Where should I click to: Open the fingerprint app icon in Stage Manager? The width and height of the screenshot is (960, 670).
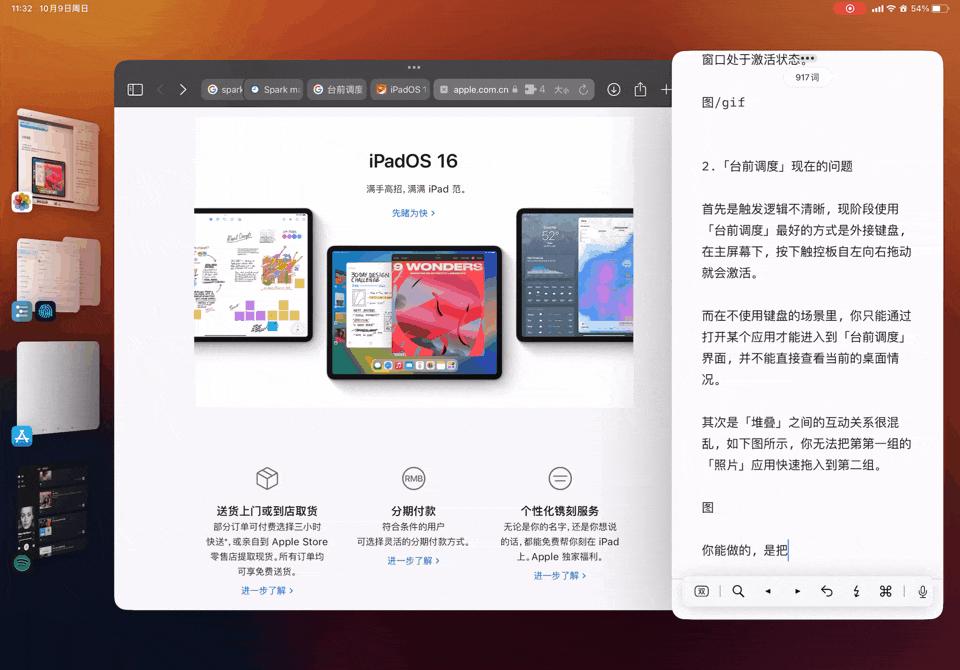coord(45,311)
